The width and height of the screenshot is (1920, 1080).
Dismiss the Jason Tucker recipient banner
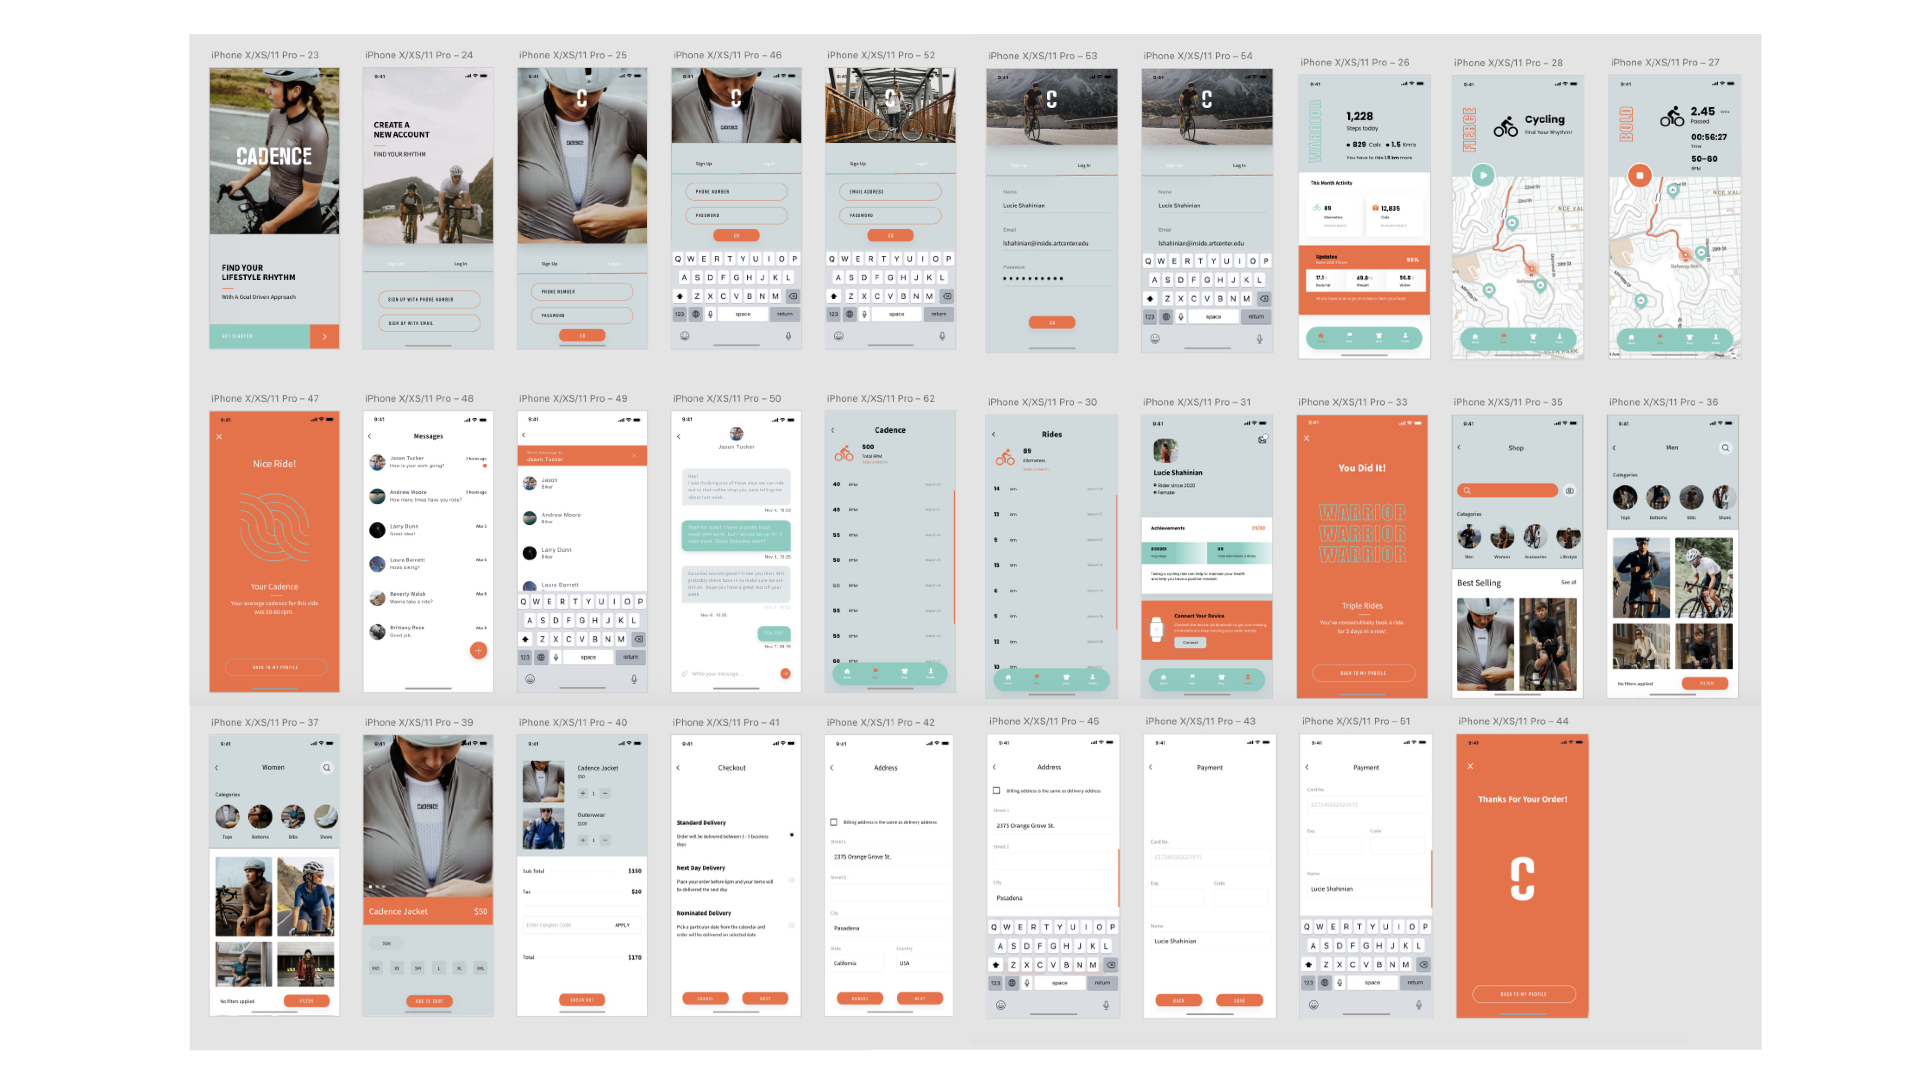point(634,456)
